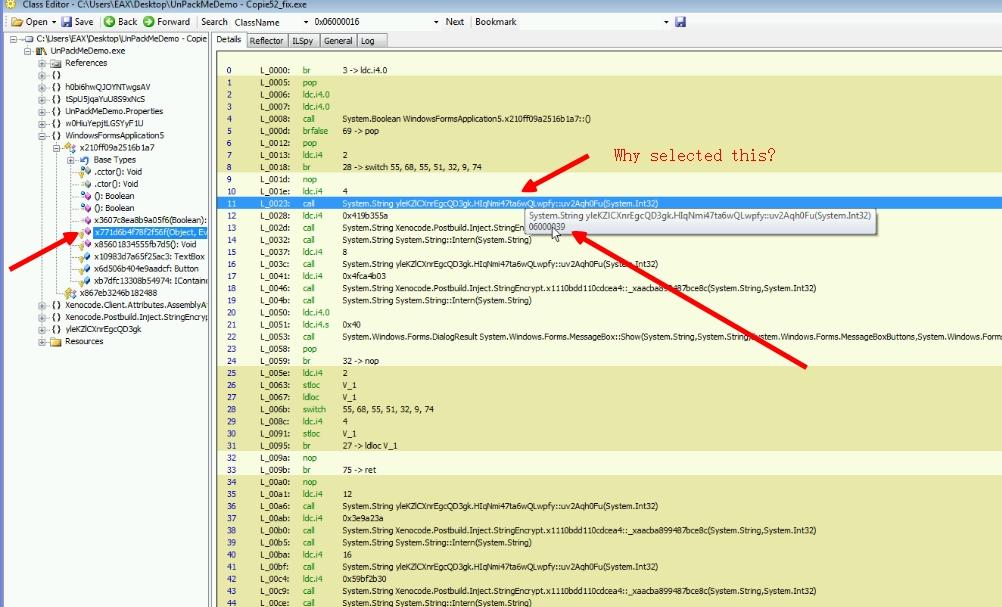
Task: Click the Open folder icon in toolbar
Action: pyautogui.click(x=17, y=22)
